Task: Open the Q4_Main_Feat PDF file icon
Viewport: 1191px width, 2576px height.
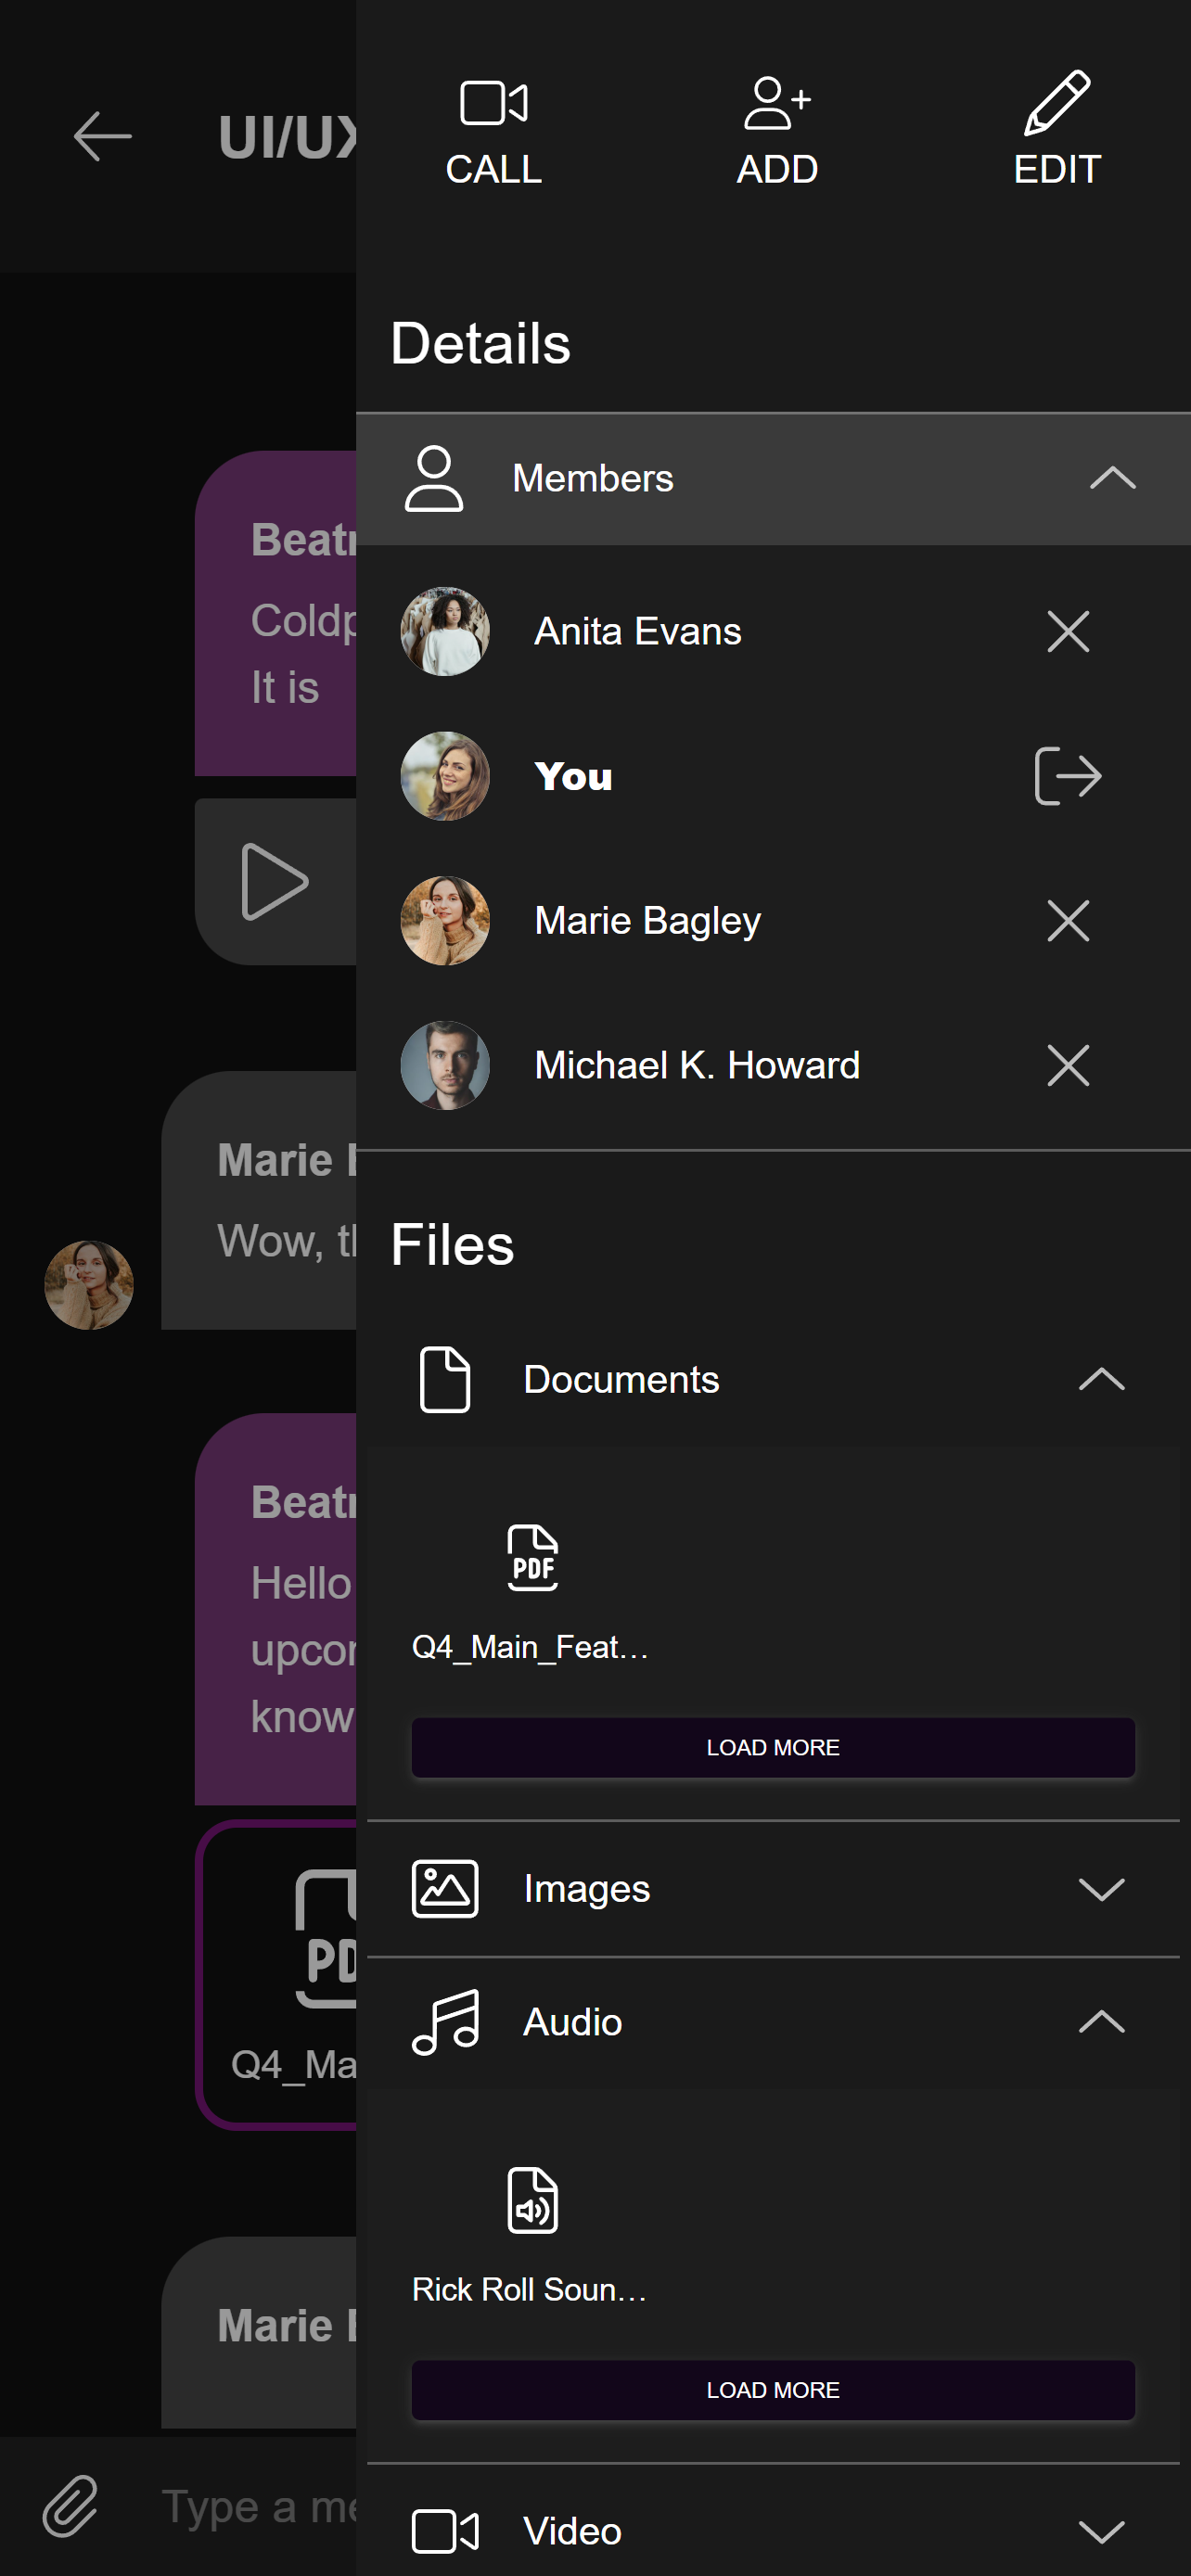Action: (x=532, y=1558)
